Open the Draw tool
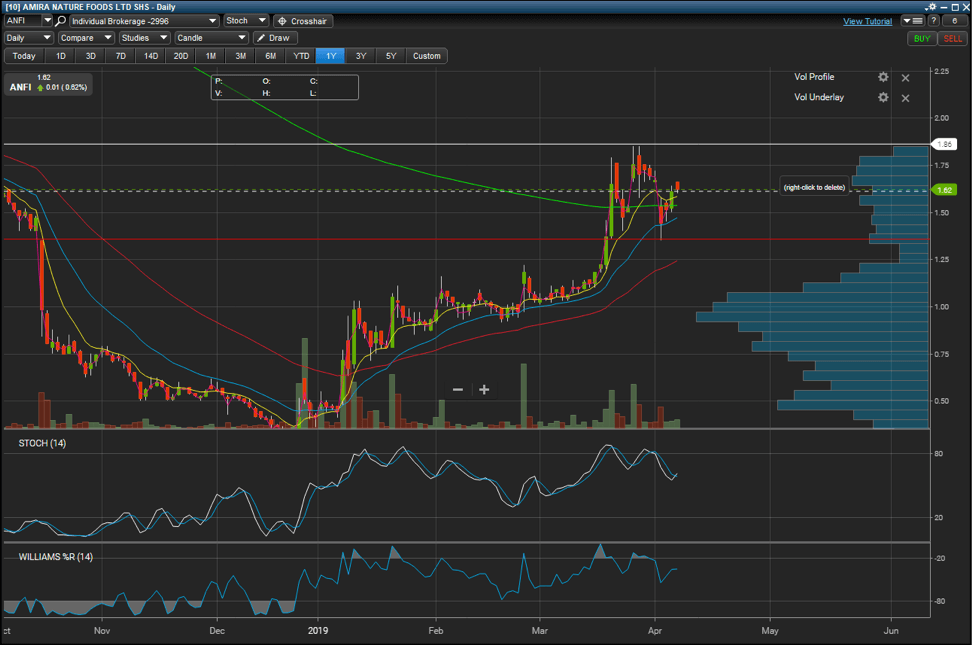The height and width of the screenshot is (645, 972). 275,38
